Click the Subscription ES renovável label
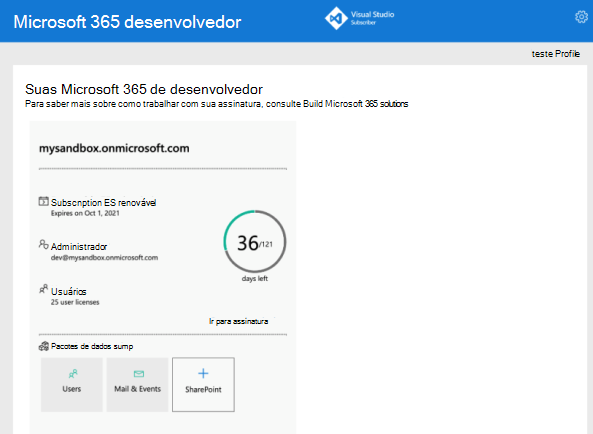 tap(104, 203)
